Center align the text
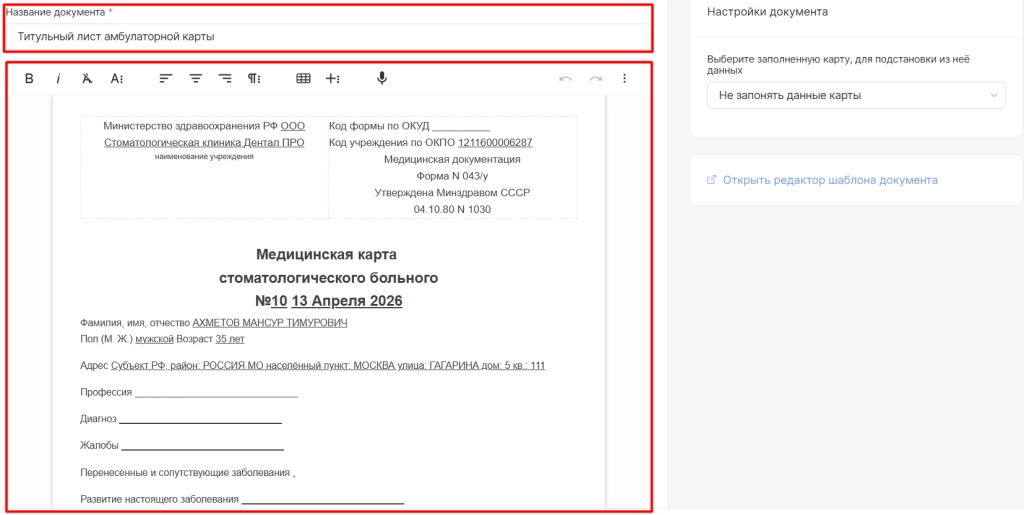The height and width of the screenshot is (515, 1024). pos(196,78)
